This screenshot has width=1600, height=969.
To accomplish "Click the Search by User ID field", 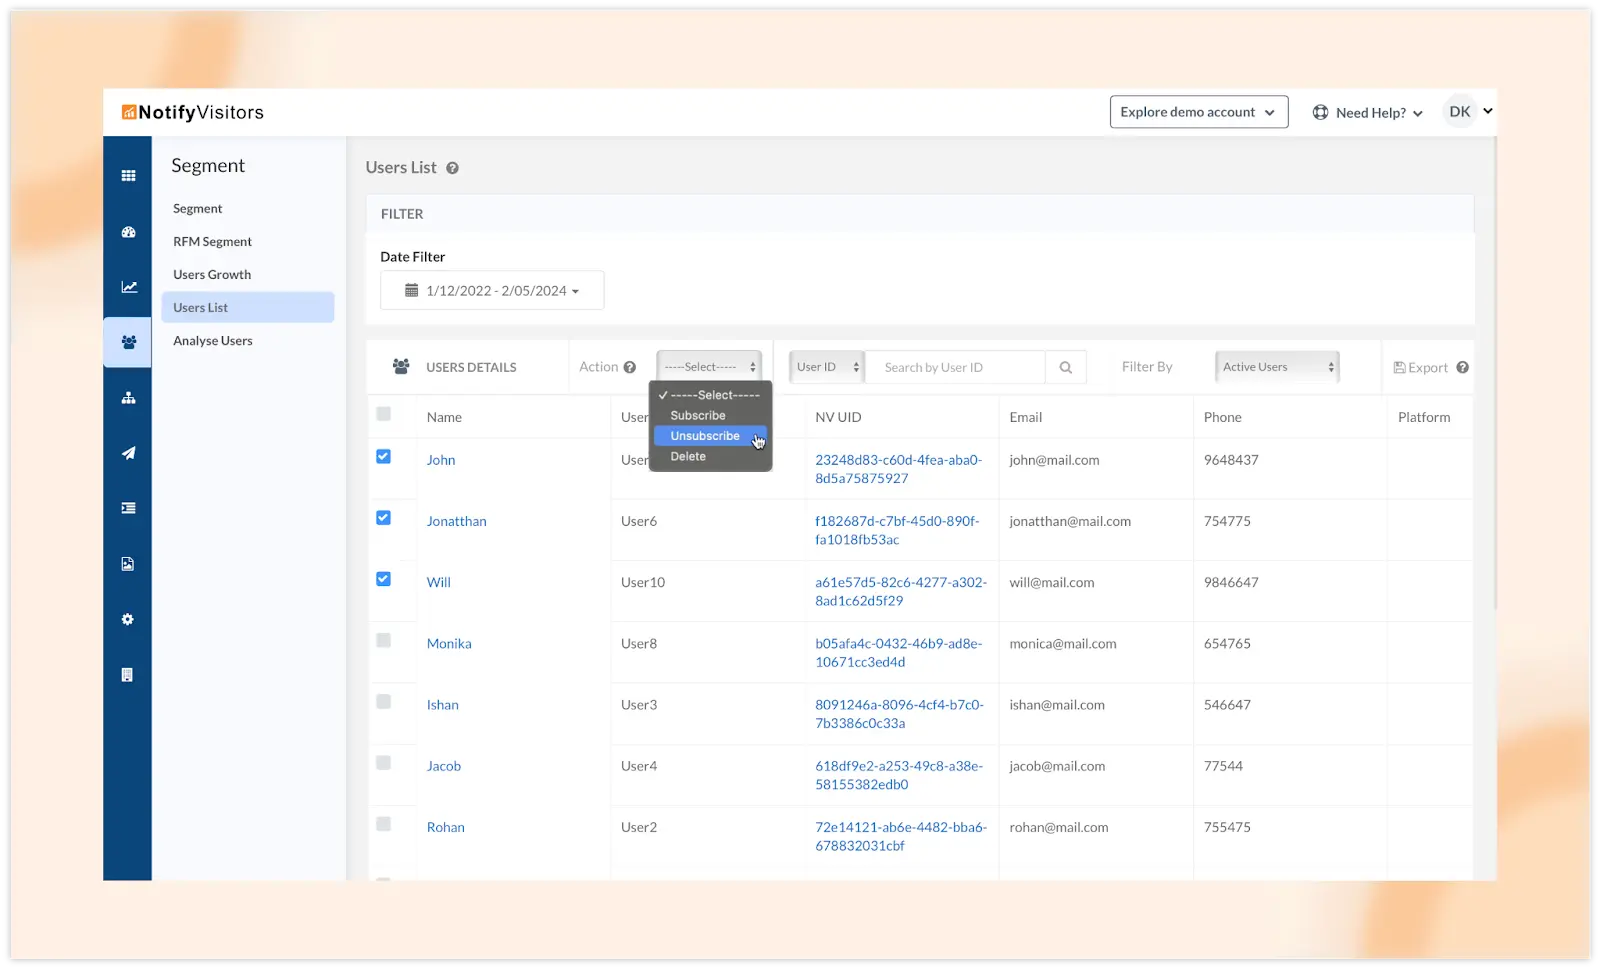I will [x=954, y=368].
